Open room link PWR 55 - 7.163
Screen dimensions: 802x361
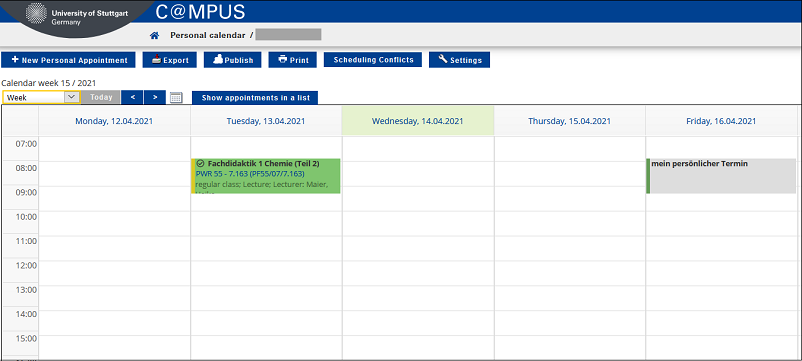[x=250, y=174]
